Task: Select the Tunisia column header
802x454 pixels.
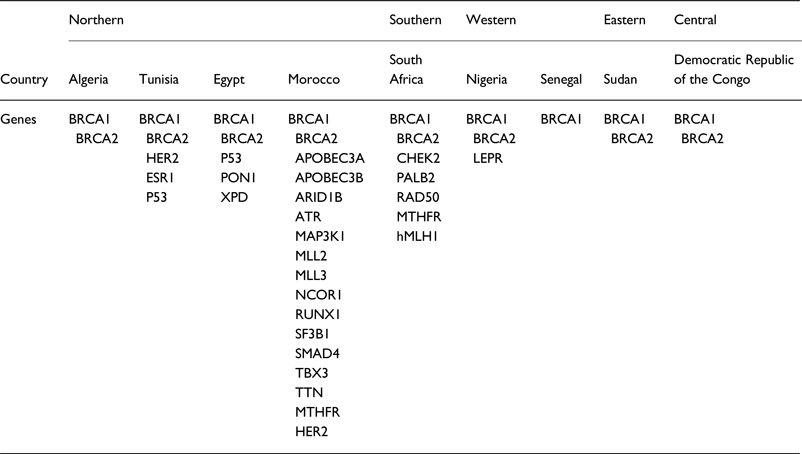Action: click(160, 79)
